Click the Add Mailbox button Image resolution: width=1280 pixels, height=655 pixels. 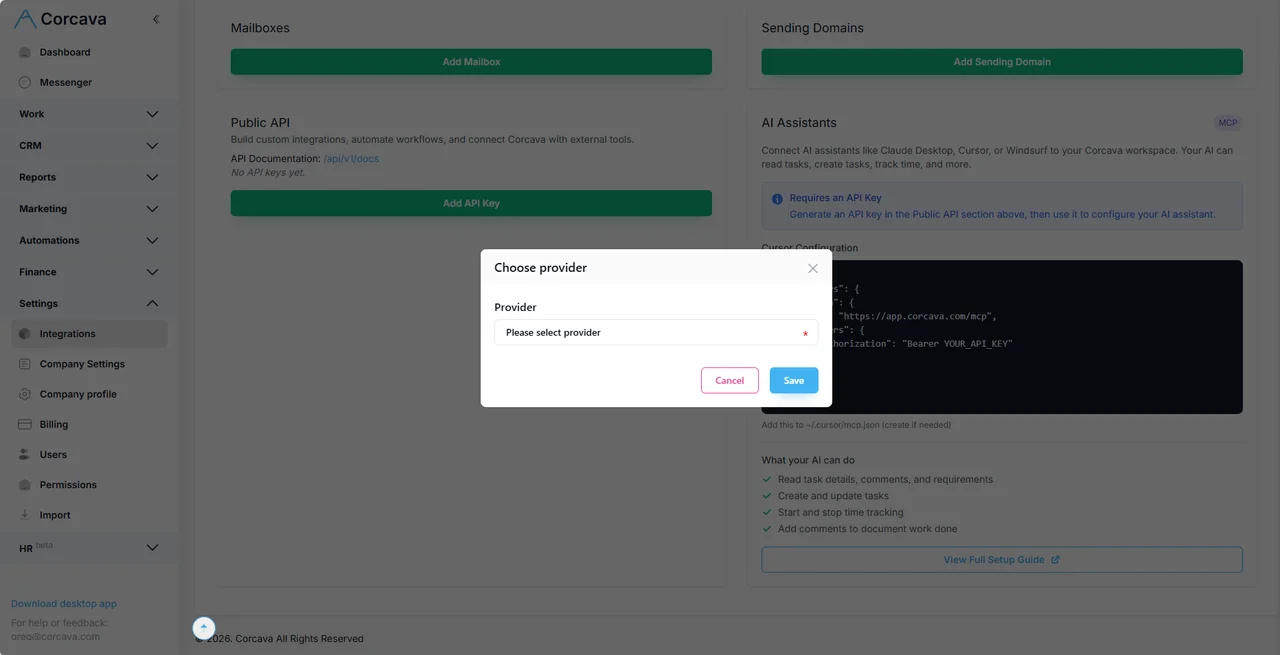(471, 62)
